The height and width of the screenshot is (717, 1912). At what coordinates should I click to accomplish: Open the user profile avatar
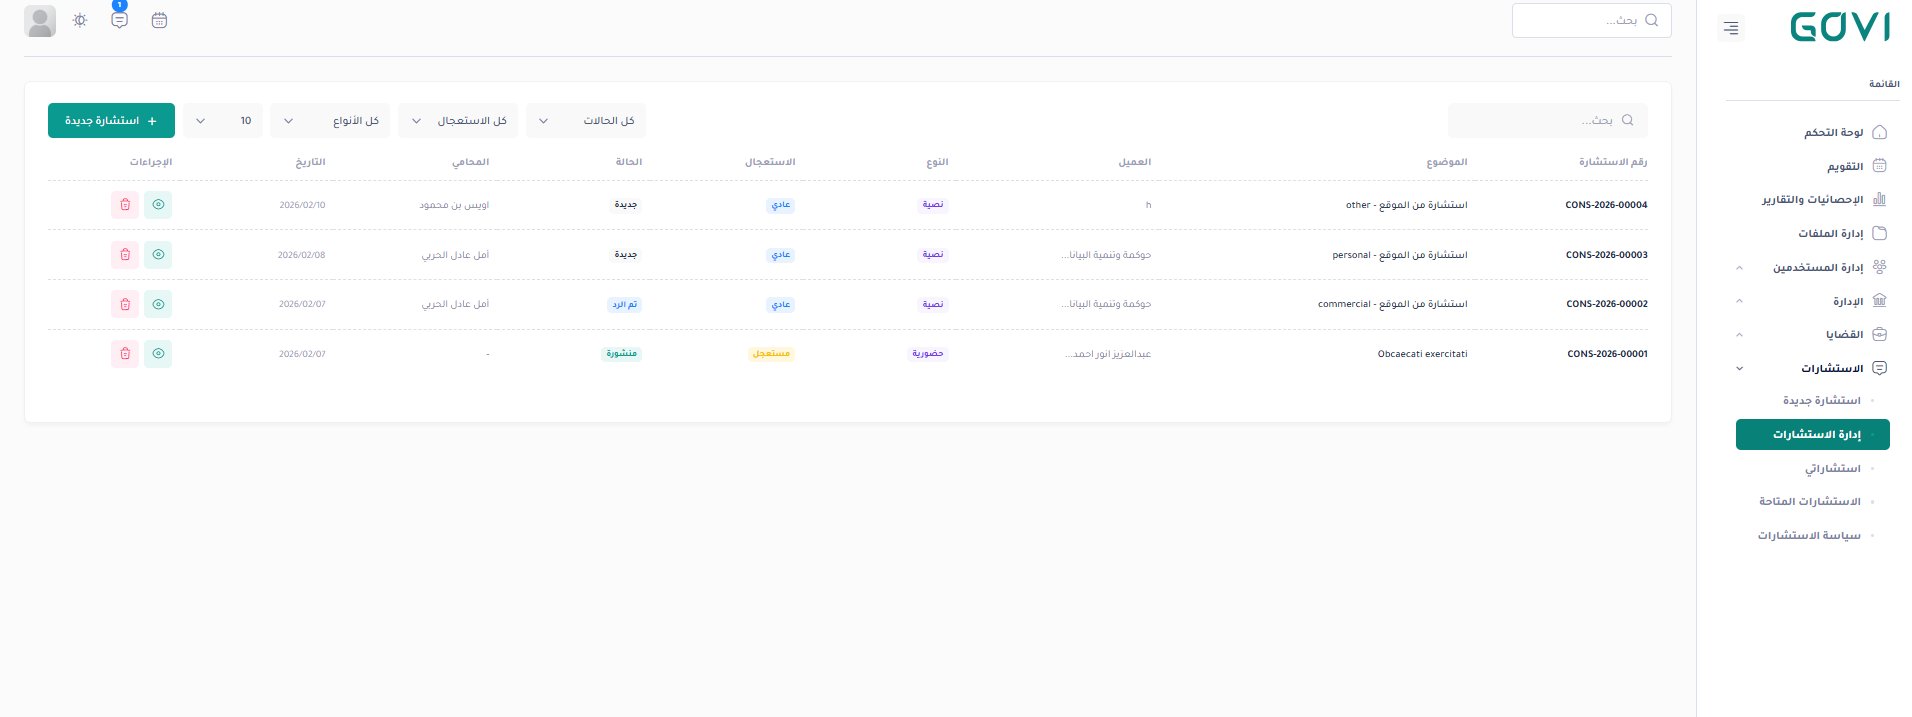coord(40,21)
